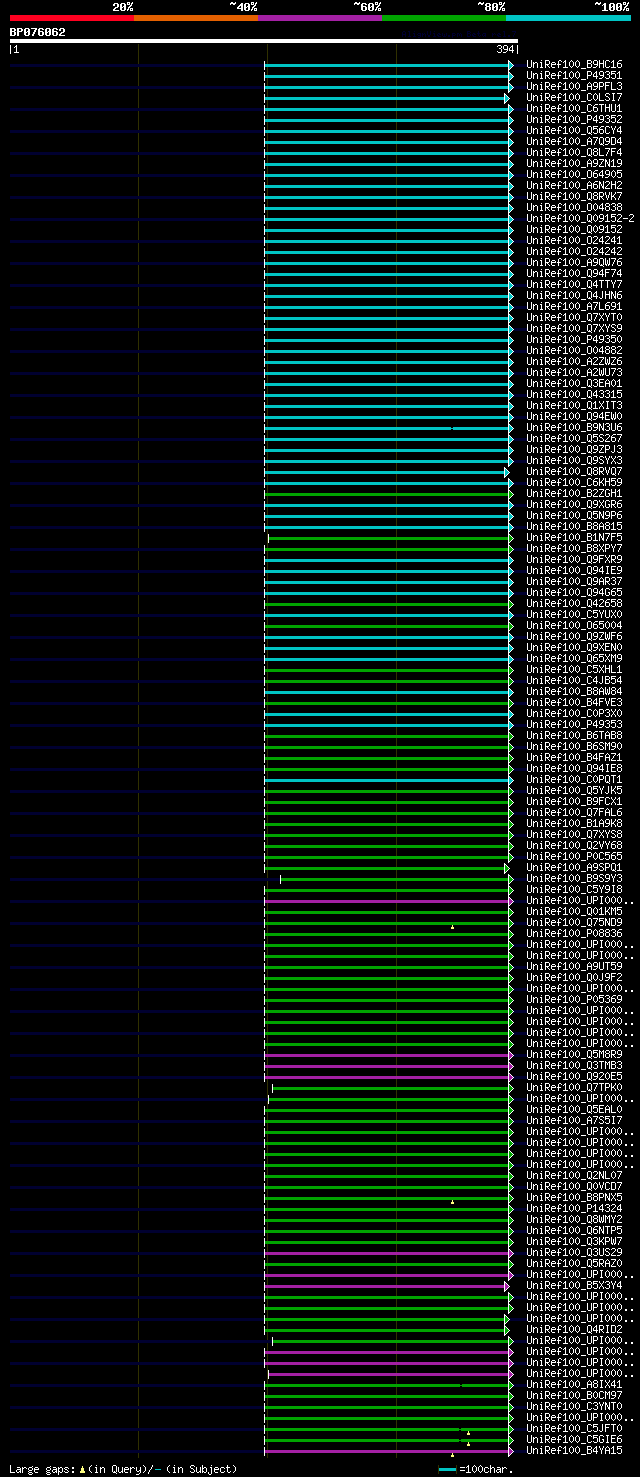Click the green ~80% identity legend segment
This screenshot has height=1477, width=640.
(x=443, y=17)
